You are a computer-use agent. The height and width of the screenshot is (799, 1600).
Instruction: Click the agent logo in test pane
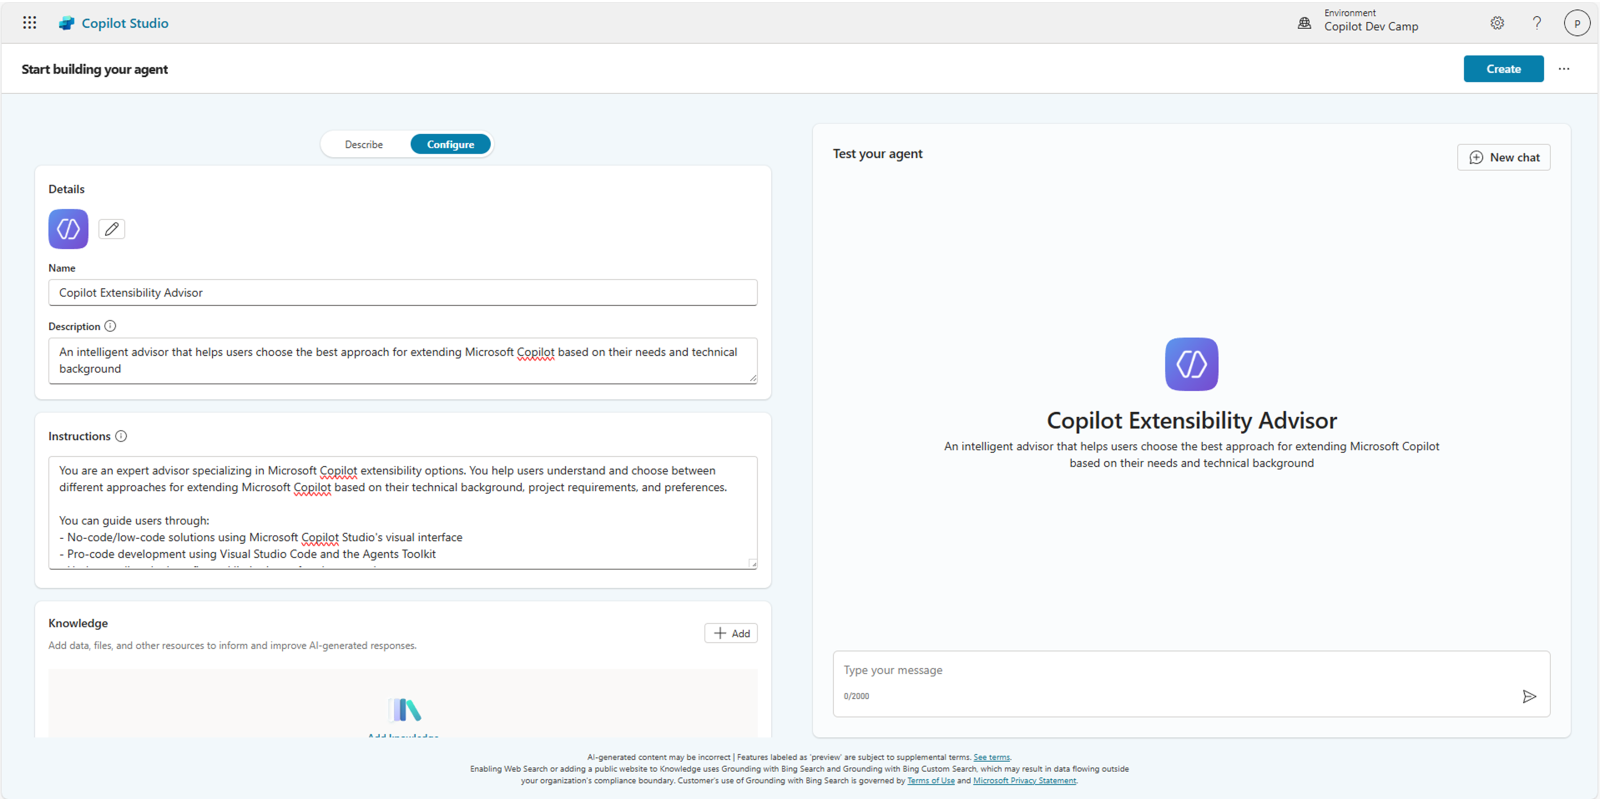click(1191, 364)
